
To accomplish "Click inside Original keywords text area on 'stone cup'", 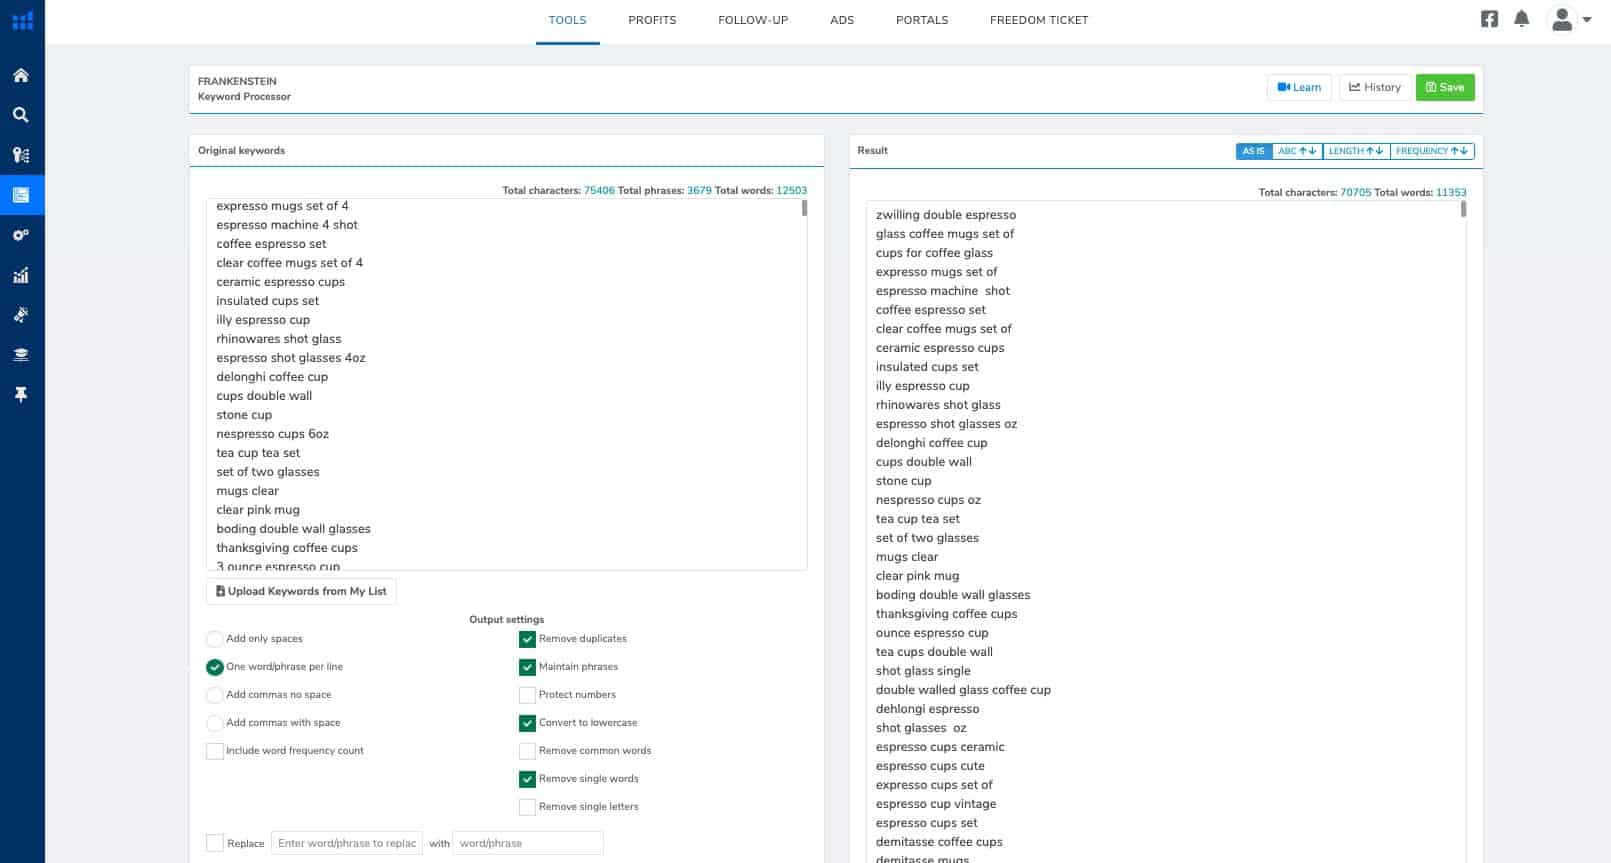I will (244, 415).
